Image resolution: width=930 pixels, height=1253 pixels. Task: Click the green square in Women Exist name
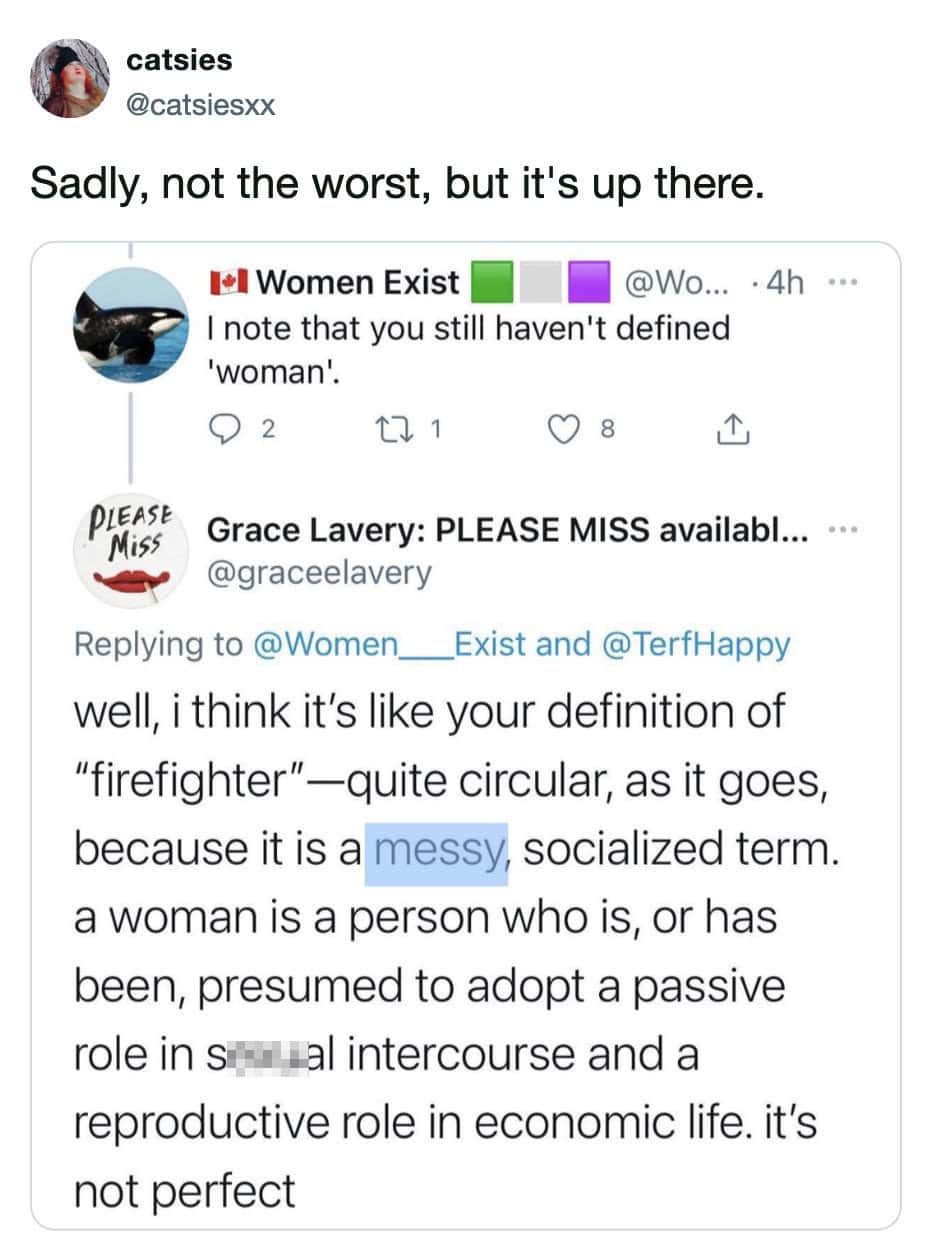(491, 283)
